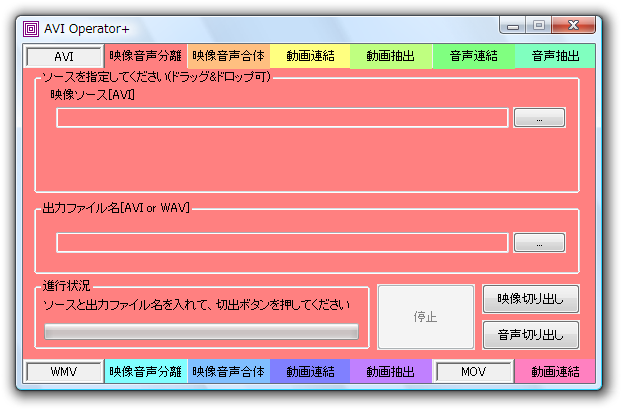This screenshot has height=409, width=621.
Task: Click the 映像ソース[AVI] path input field
Action: click(282, 118)
